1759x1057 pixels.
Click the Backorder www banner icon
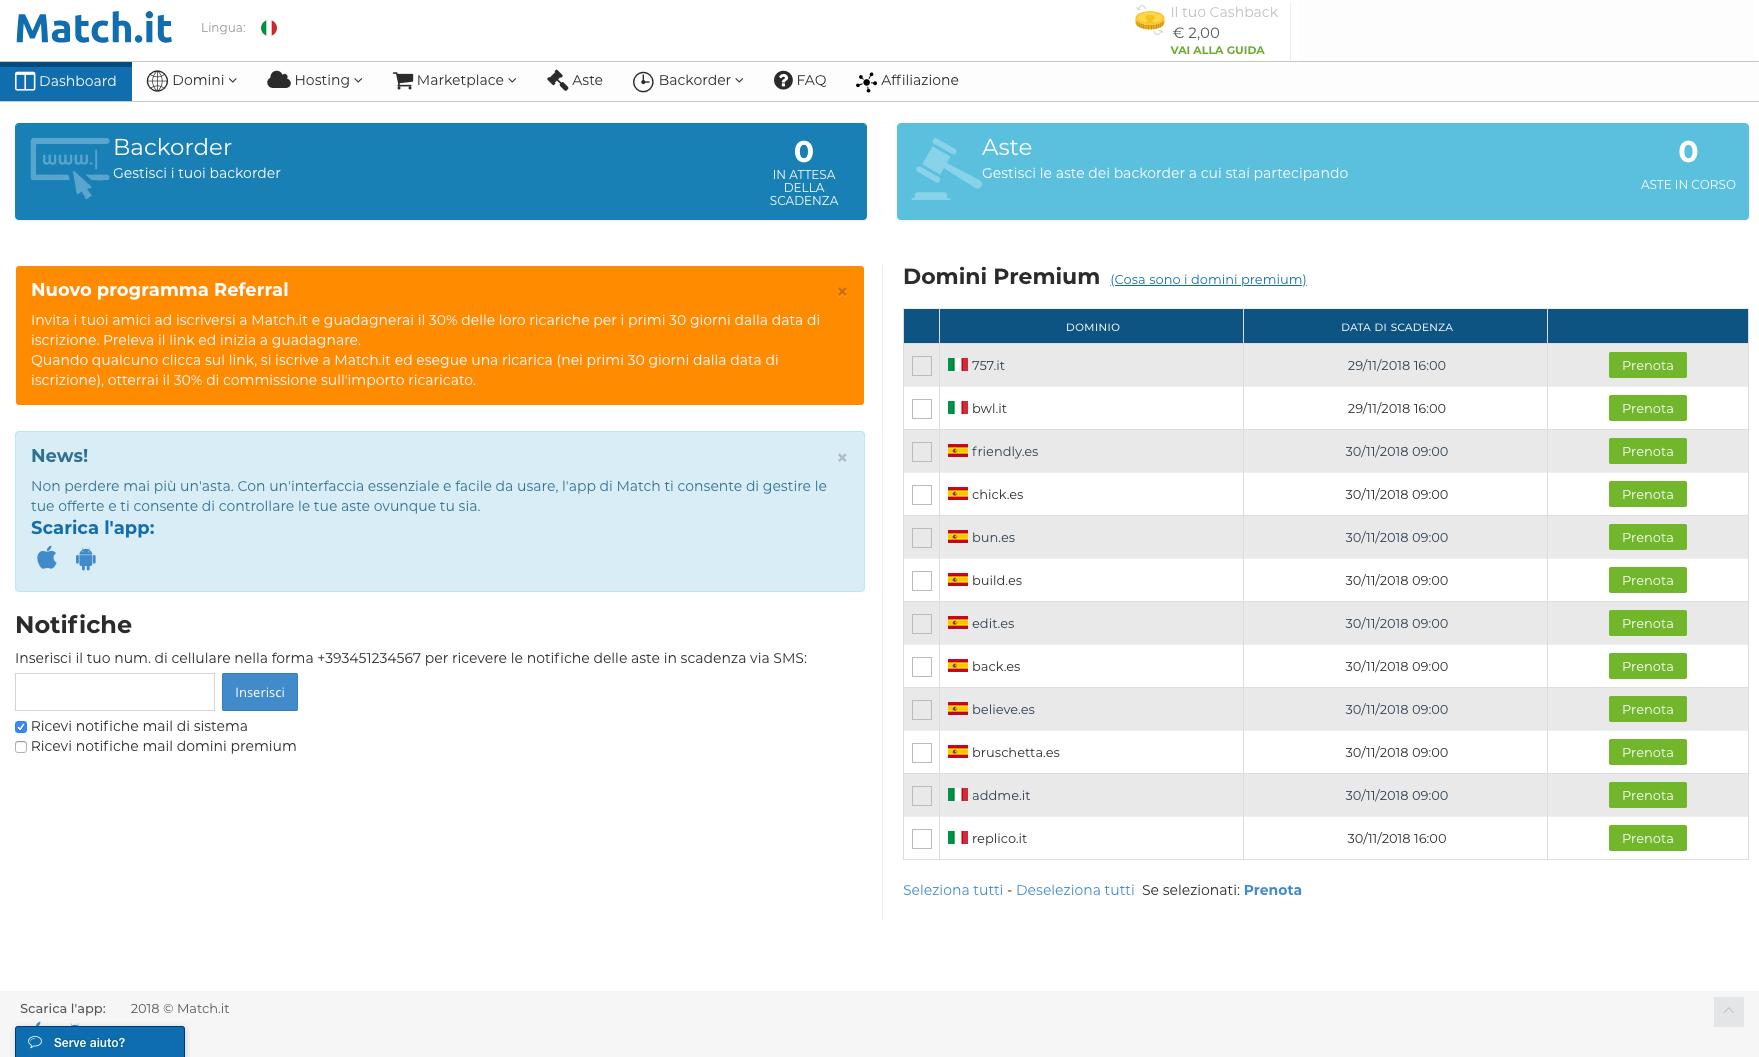(x=69, y=168)
